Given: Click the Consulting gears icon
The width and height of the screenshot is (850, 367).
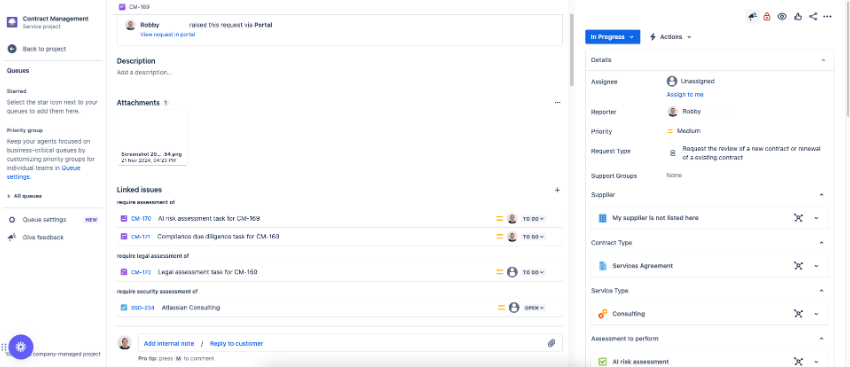Looking at the screenshot, I should pyautogui.click(x=602, y=313).
